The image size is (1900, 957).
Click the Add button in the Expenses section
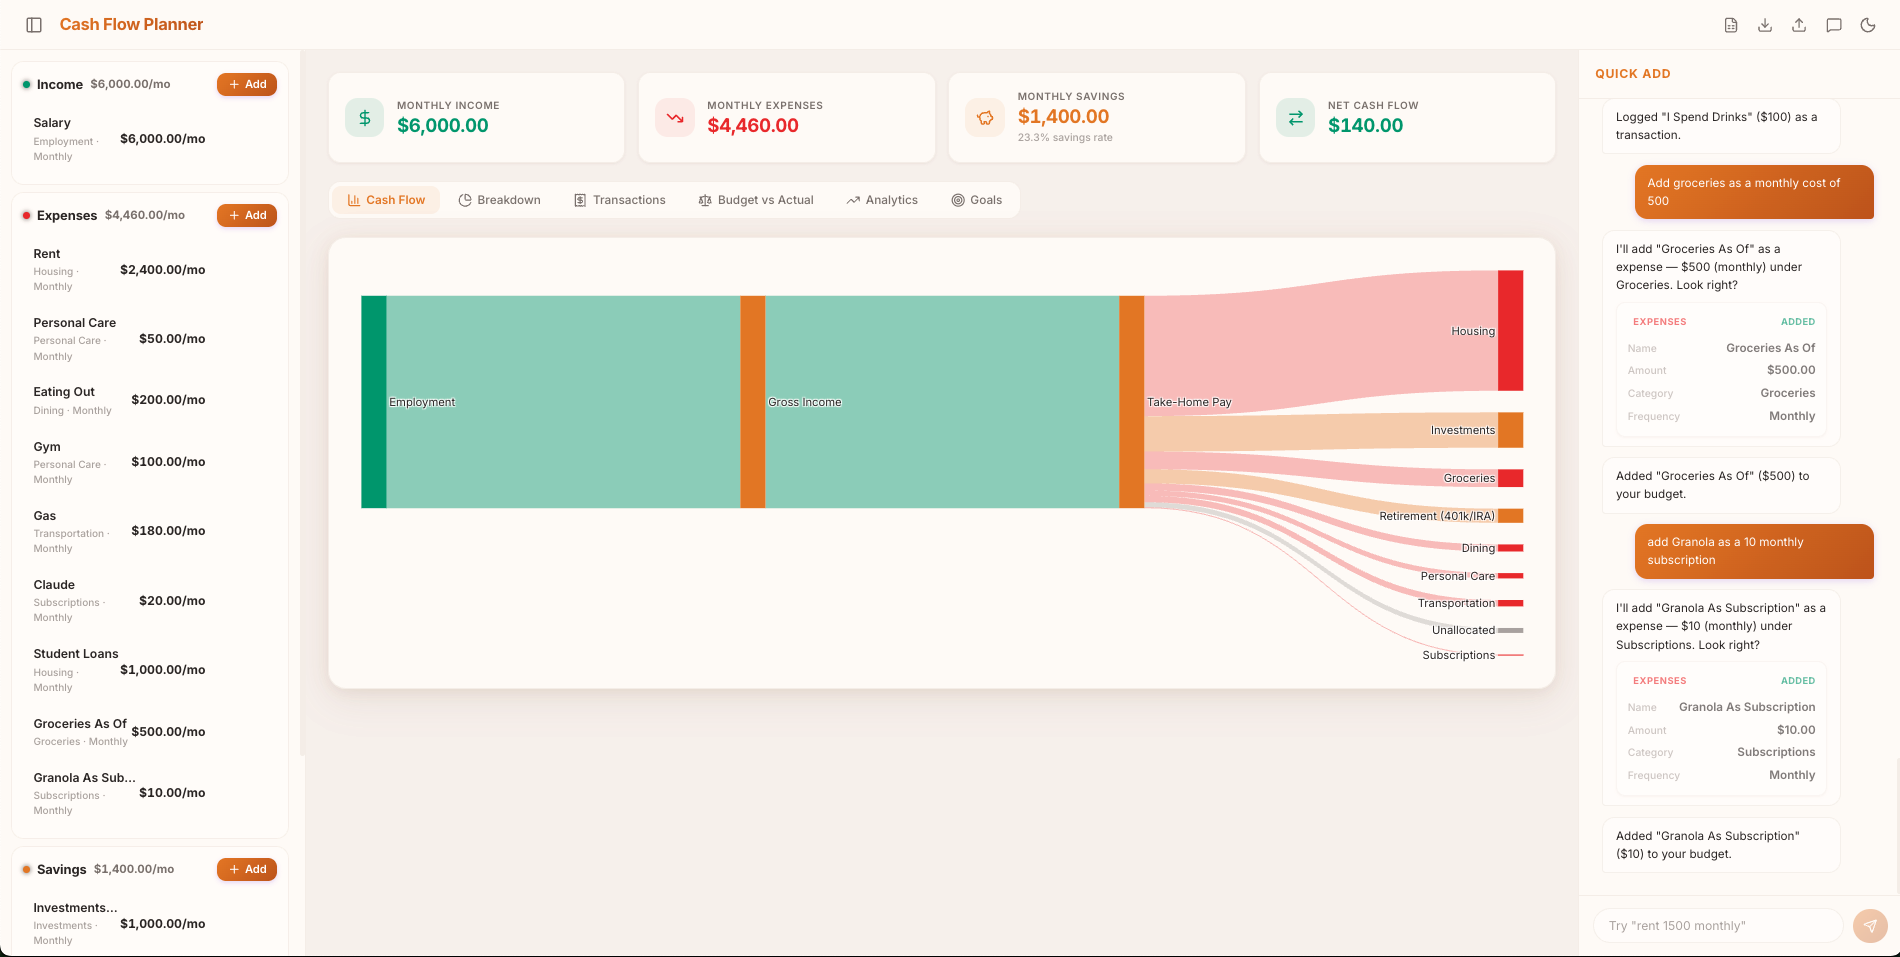[246, 215]
